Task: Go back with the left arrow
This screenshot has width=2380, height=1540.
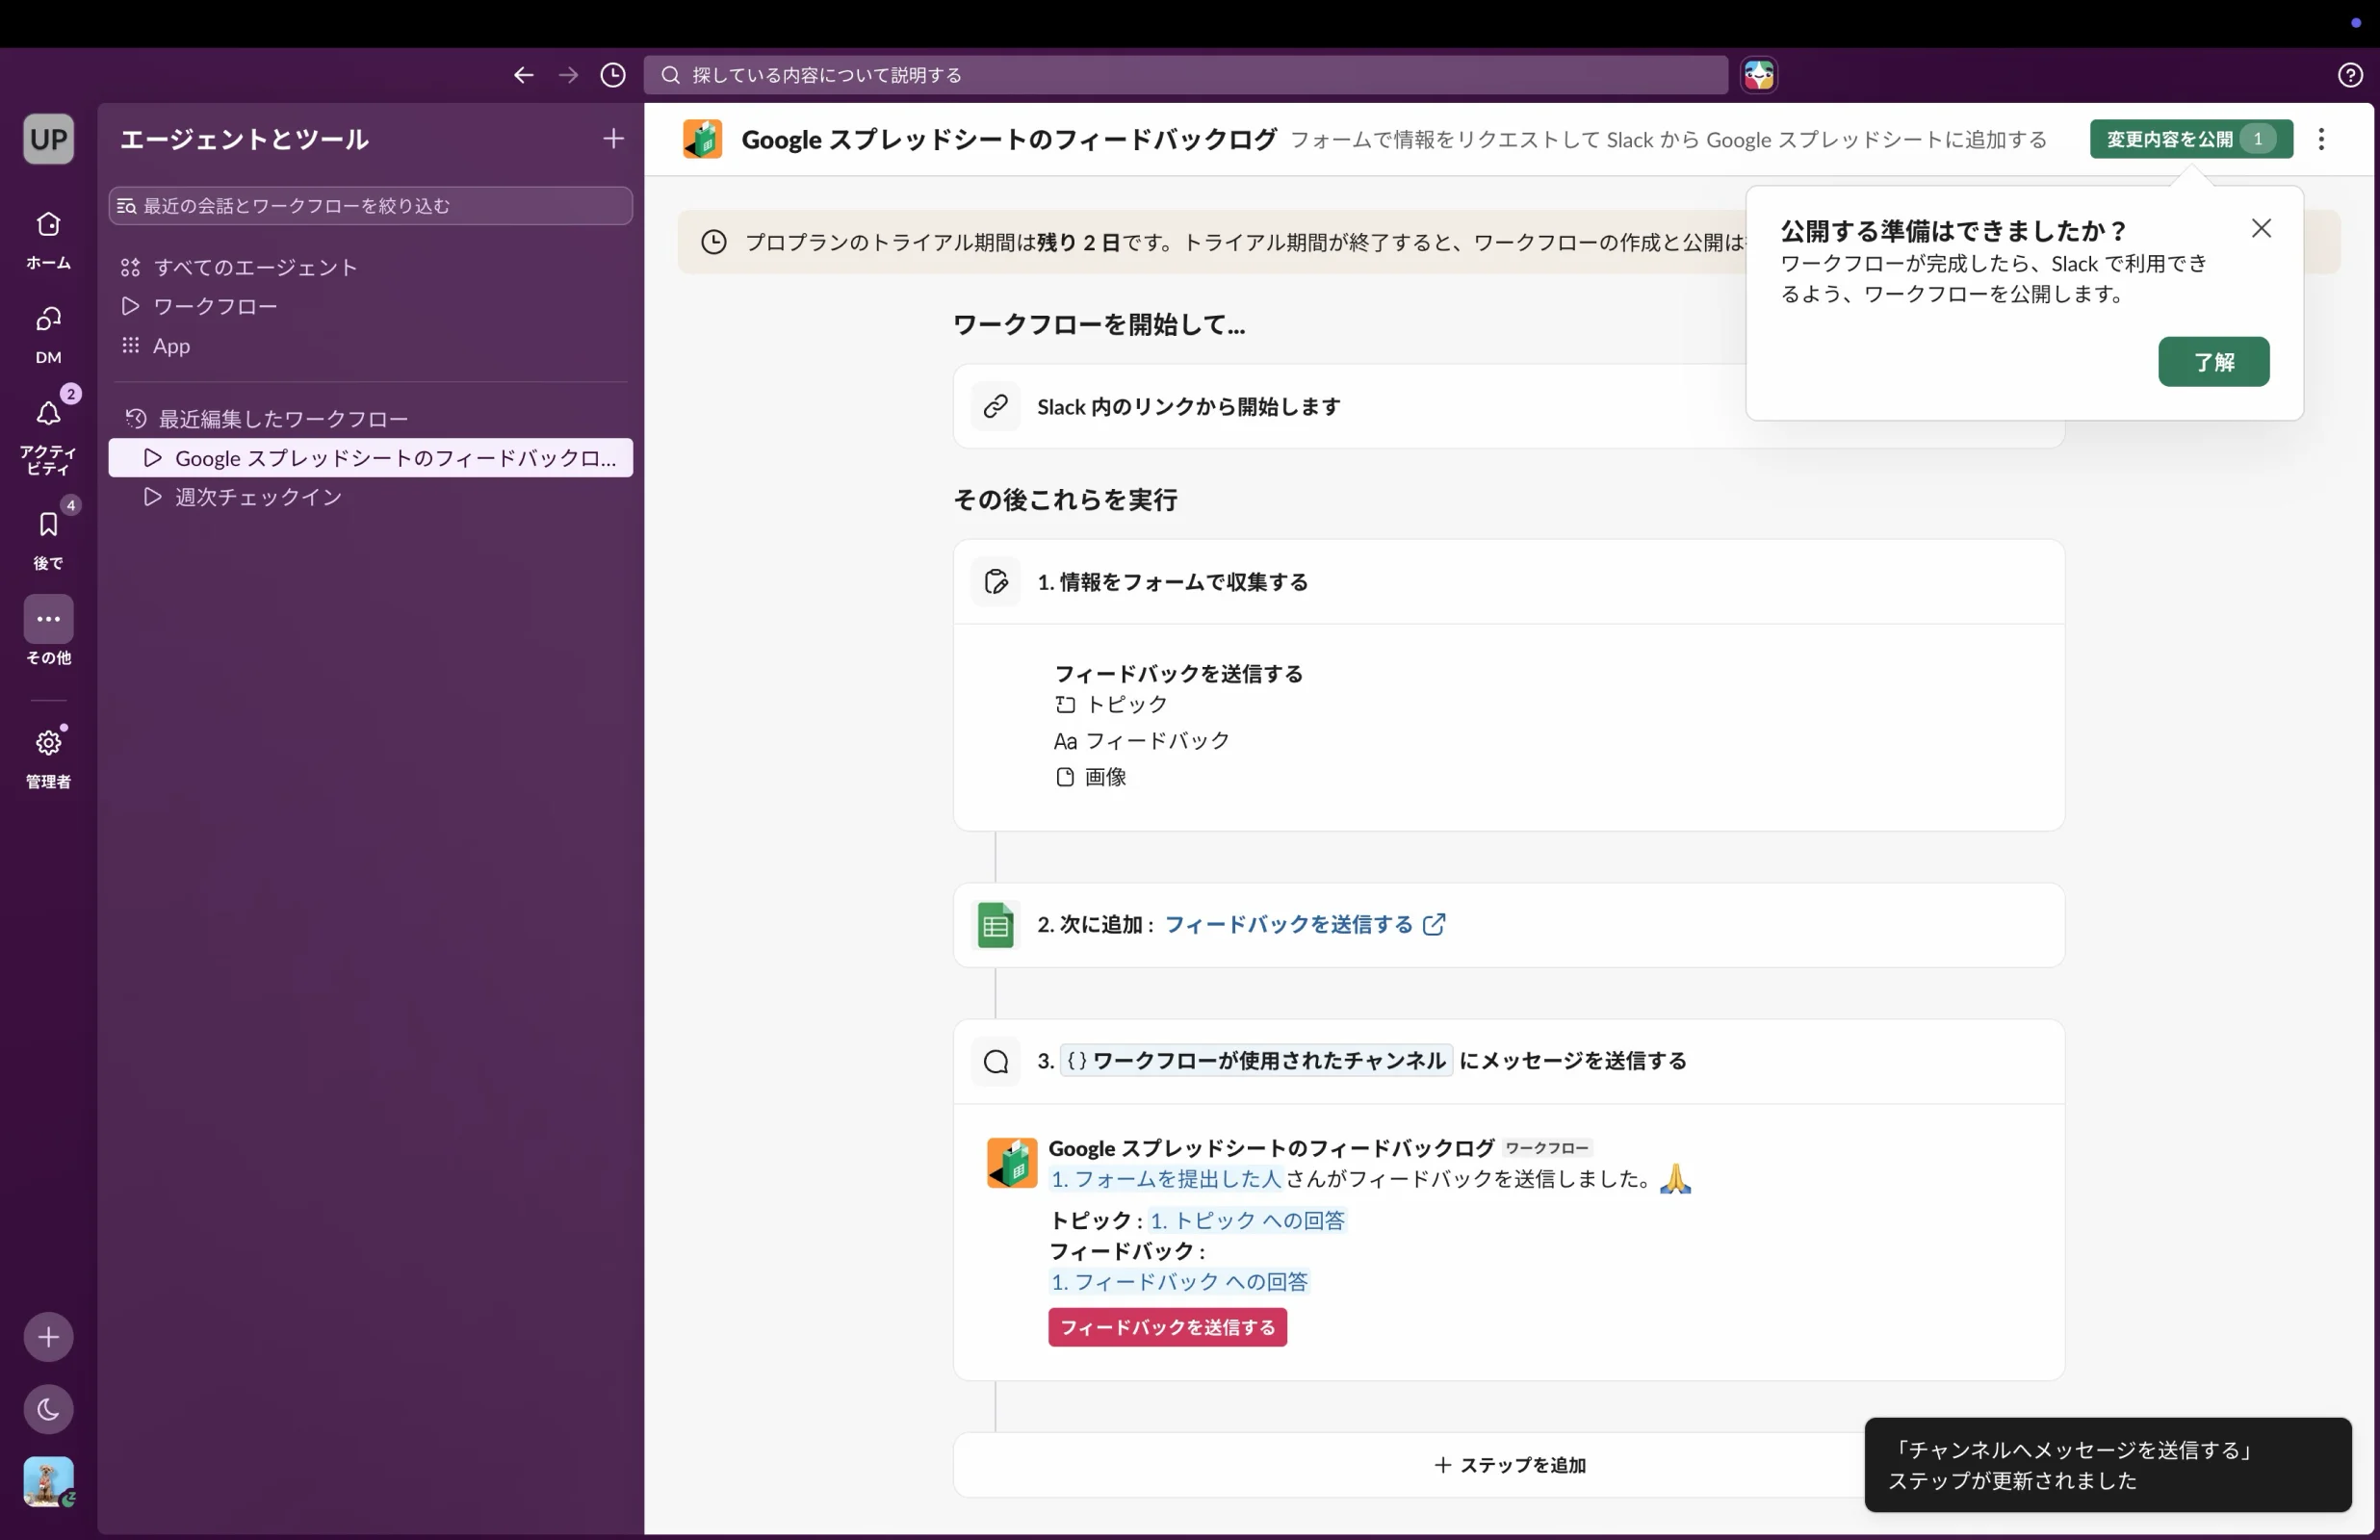Action: coord(523,75)
